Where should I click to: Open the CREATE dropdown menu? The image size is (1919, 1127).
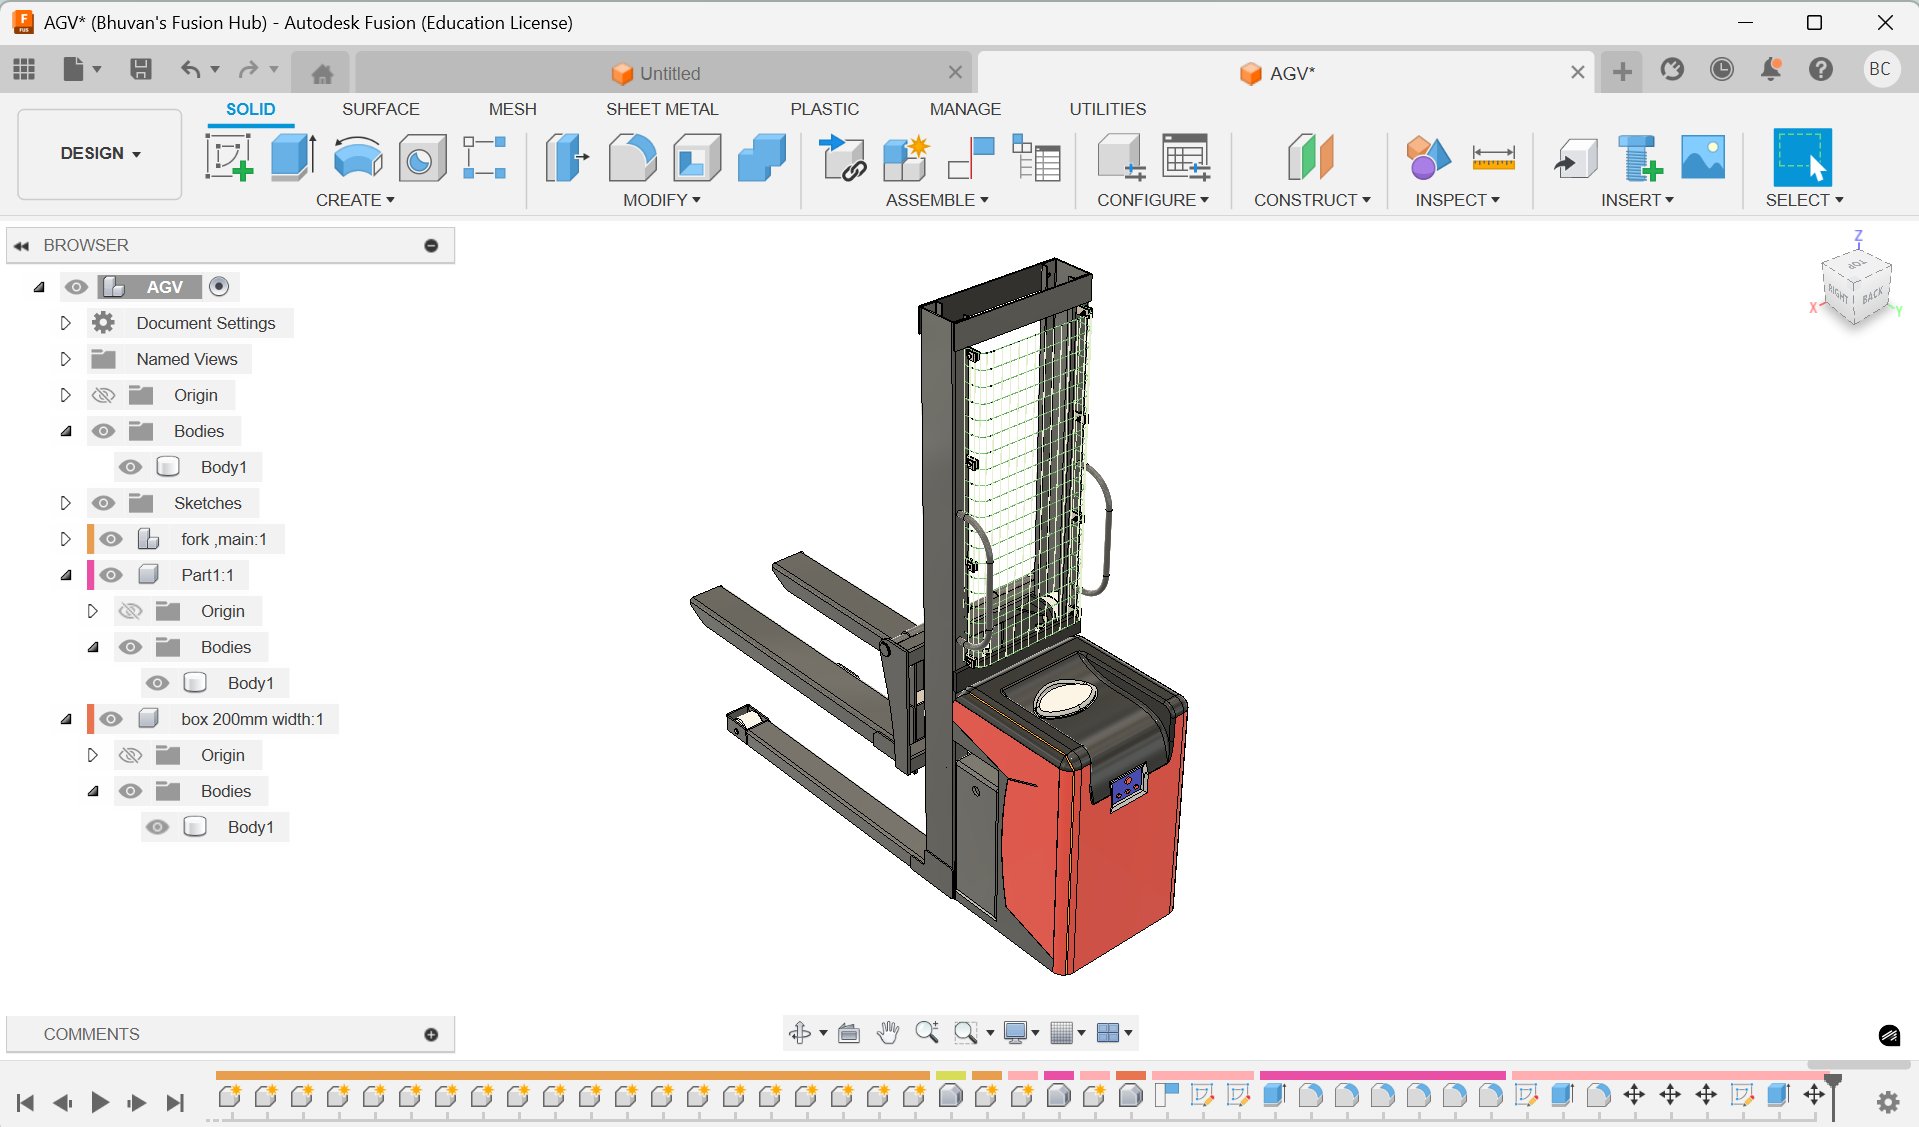pos(355,200)
